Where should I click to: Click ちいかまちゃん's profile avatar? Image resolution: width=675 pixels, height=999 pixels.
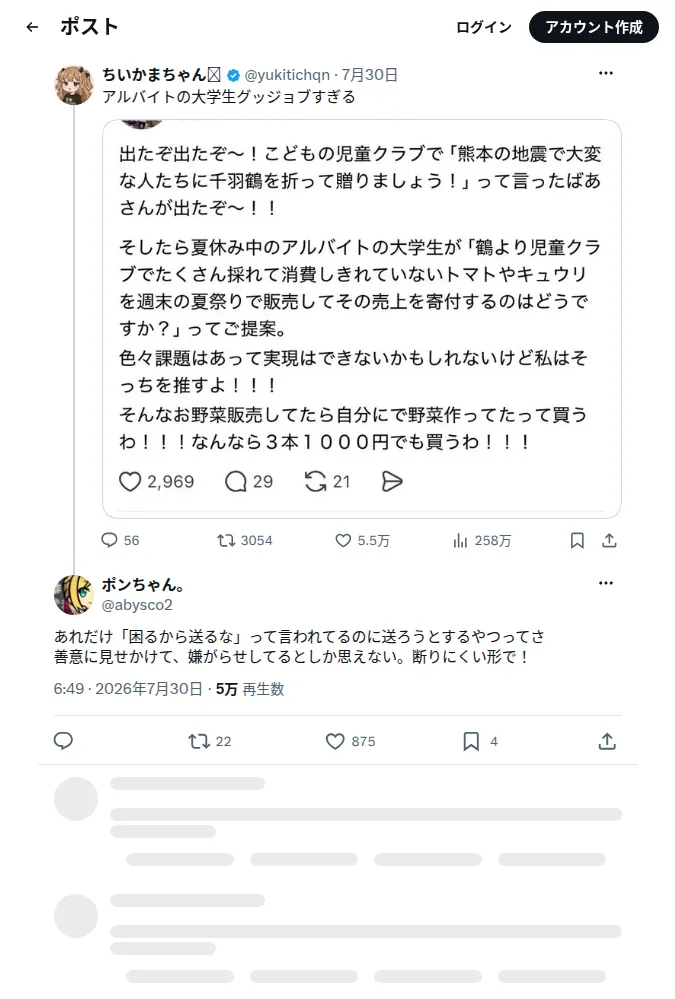pyautogui.click(x=74, y=84)
